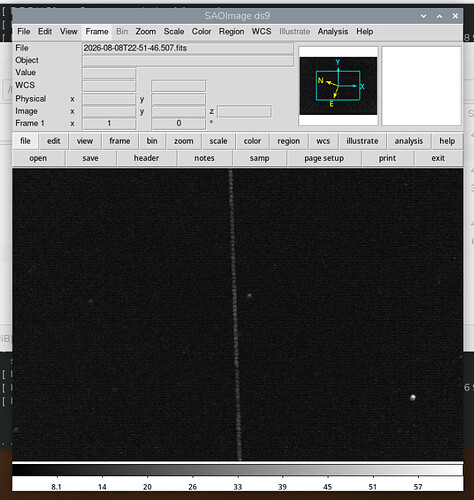Select the 'analysis' button bar tab
The width and height of the screenshot is (474, 500).
pos(409,141)
